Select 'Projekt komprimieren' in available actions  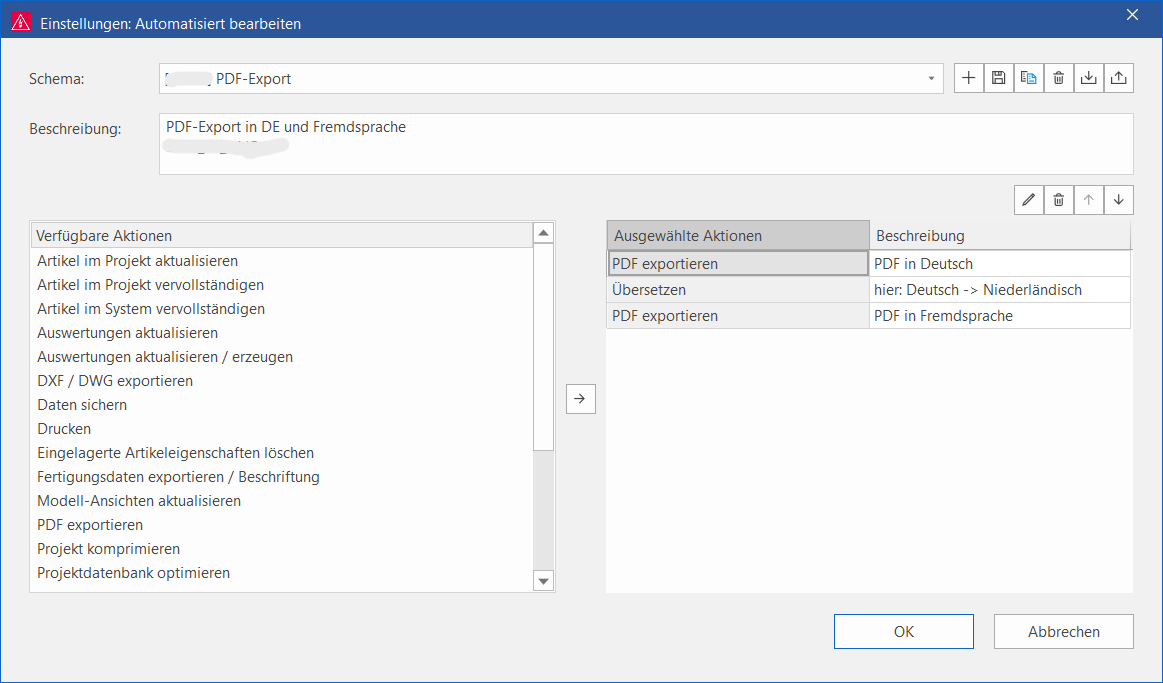coord(108,549)
